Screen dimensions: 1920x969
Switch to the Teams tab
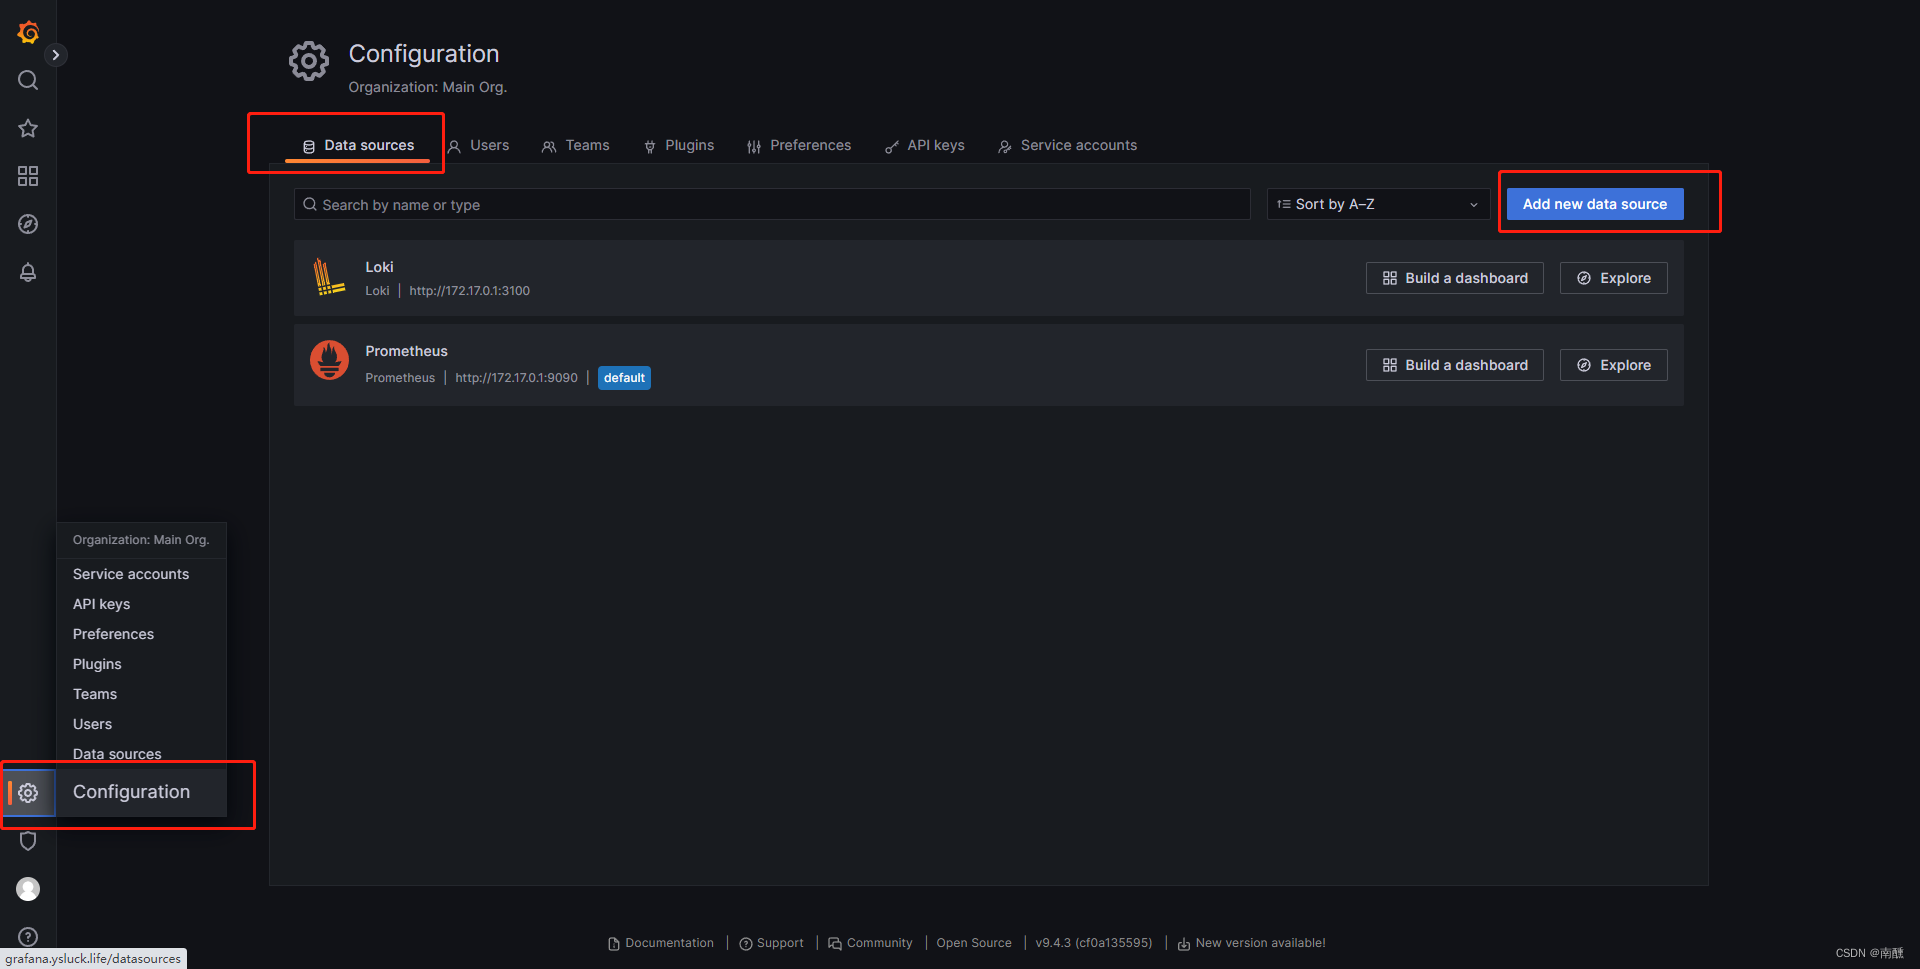pyautogui.click(x=576, y=146)
